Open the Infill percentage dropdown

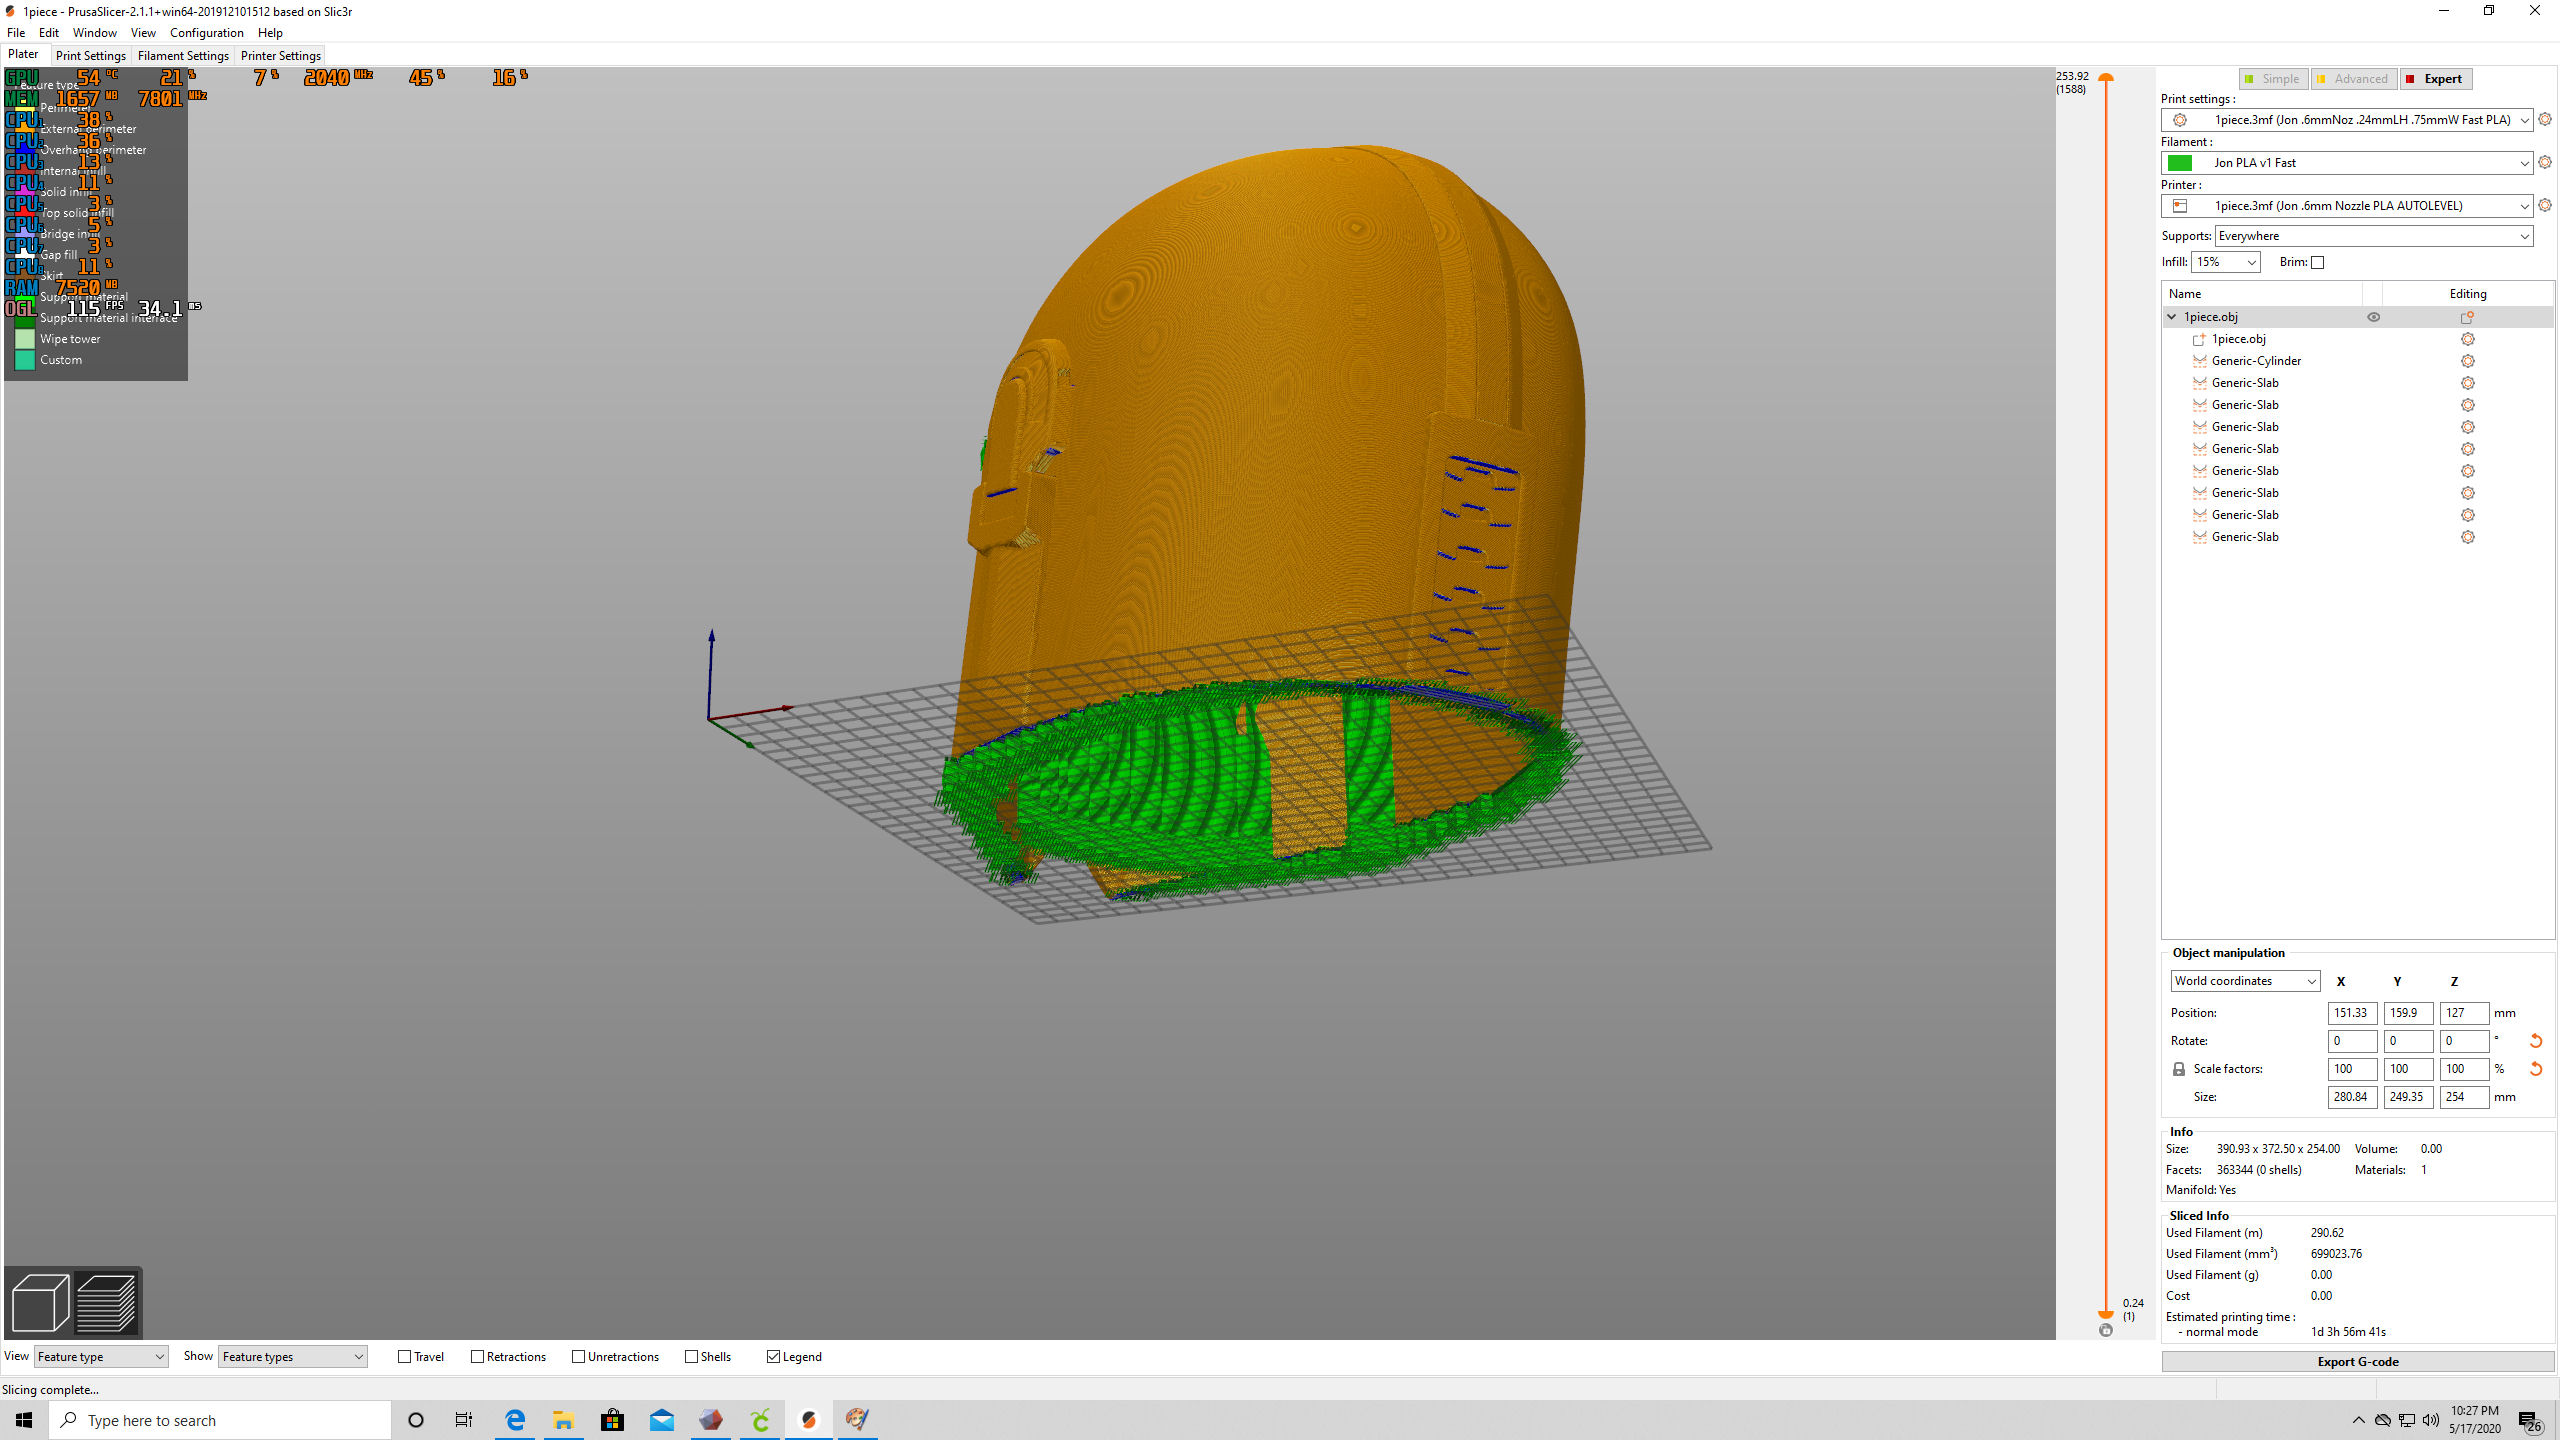coord(2225,262)
